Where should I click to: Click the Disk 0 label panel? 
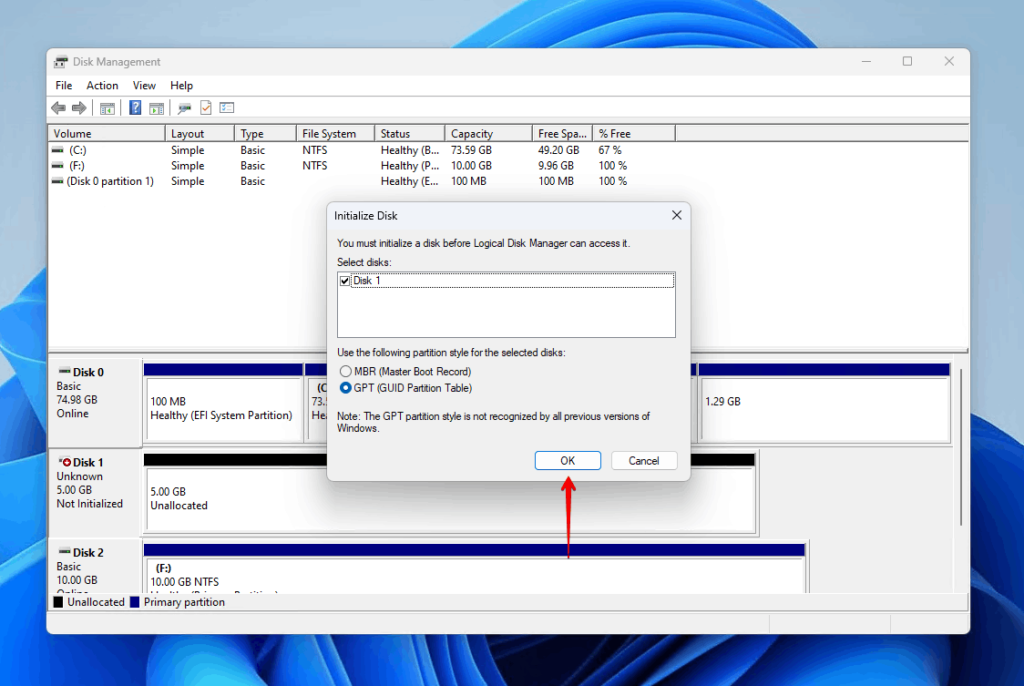pyautogui.click(x=95, y=402)
